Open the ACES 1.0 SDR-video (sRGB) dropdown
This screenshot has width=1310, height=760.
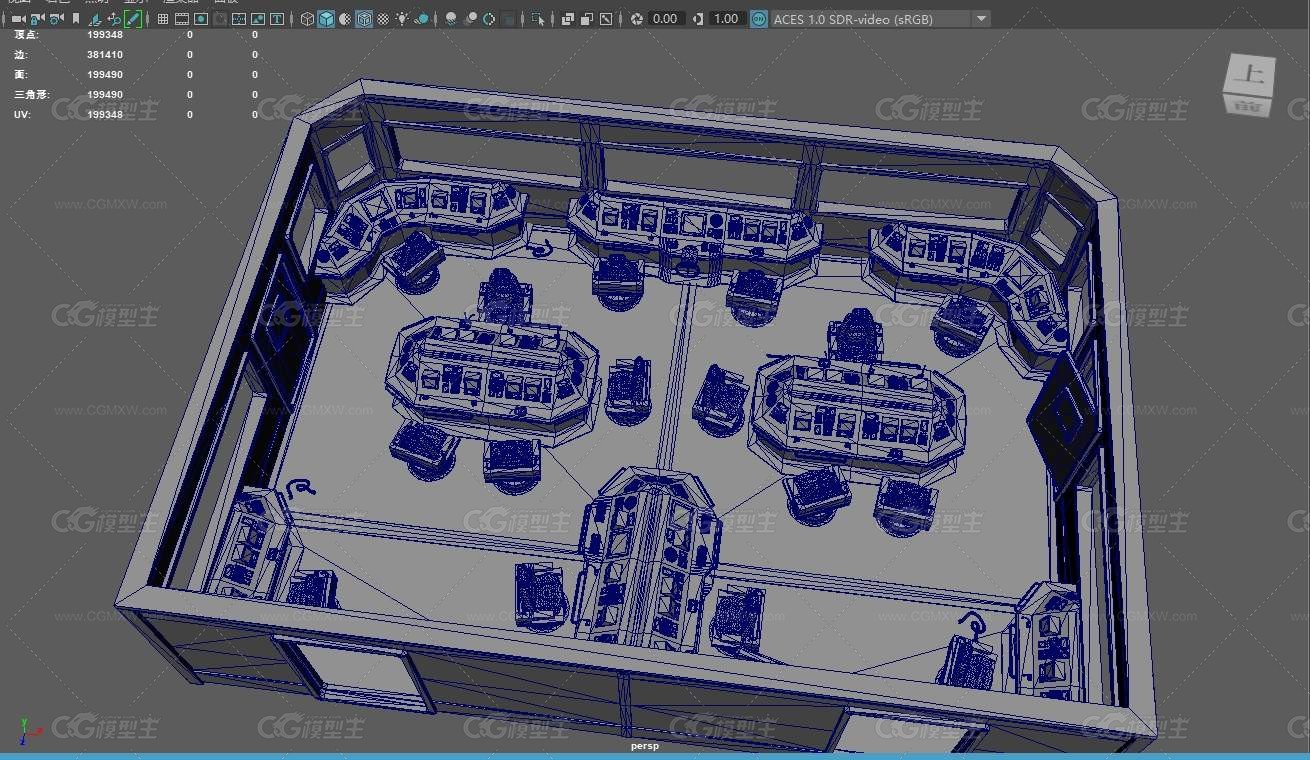tap(880, 19)
